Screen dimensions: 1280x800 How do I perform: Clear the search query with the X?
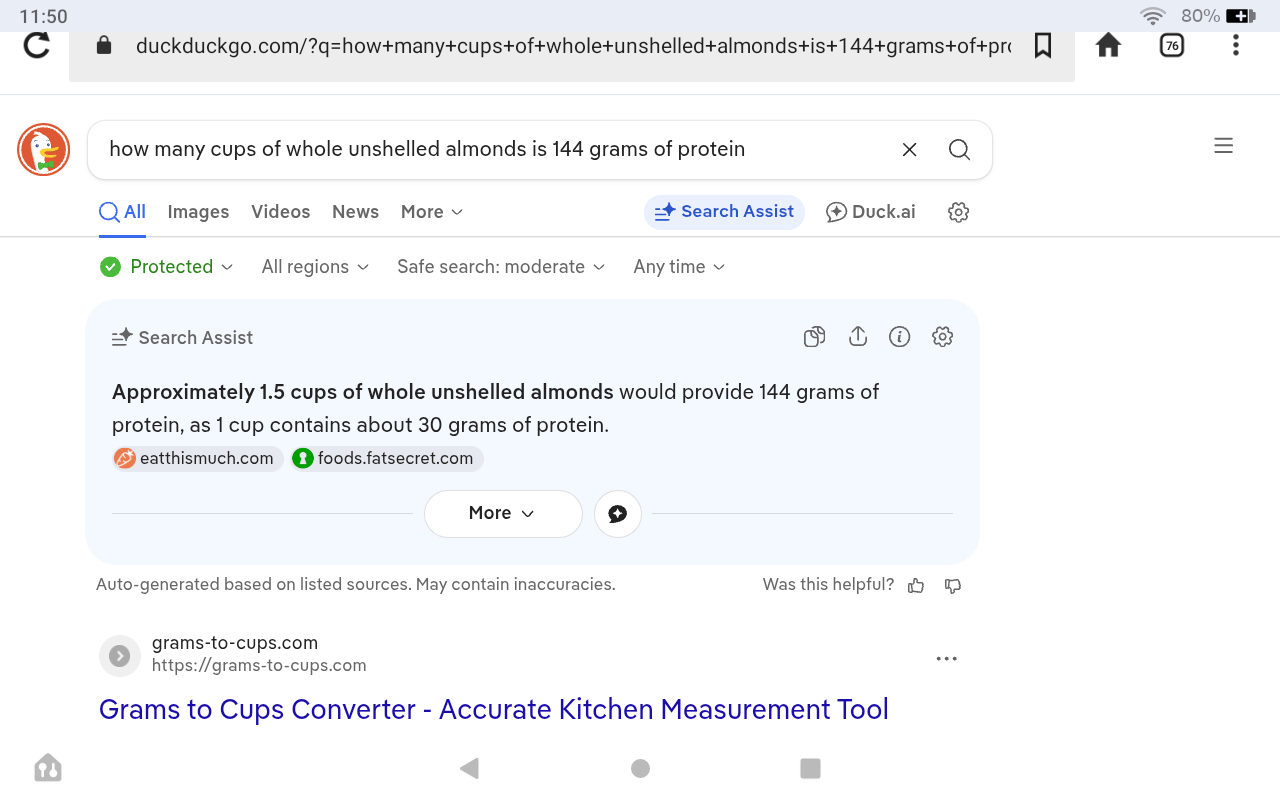pos(909,150)
